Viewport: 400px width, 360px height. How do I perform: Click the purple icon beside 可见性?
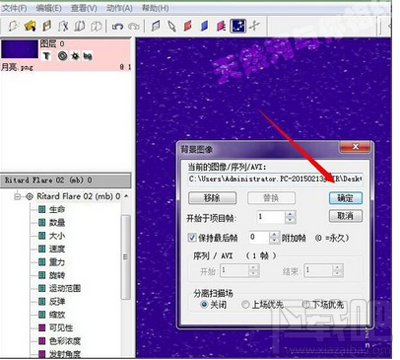[x=42, y=328]
